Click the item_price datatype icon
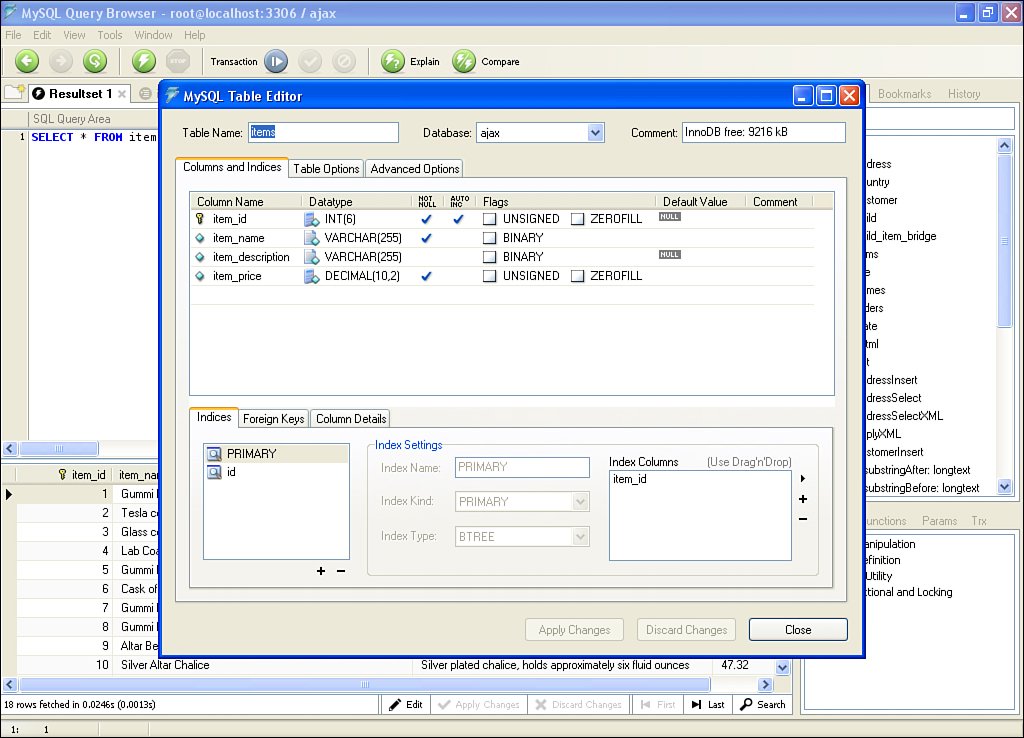1024x738 pixels. [x=312, y=276]
